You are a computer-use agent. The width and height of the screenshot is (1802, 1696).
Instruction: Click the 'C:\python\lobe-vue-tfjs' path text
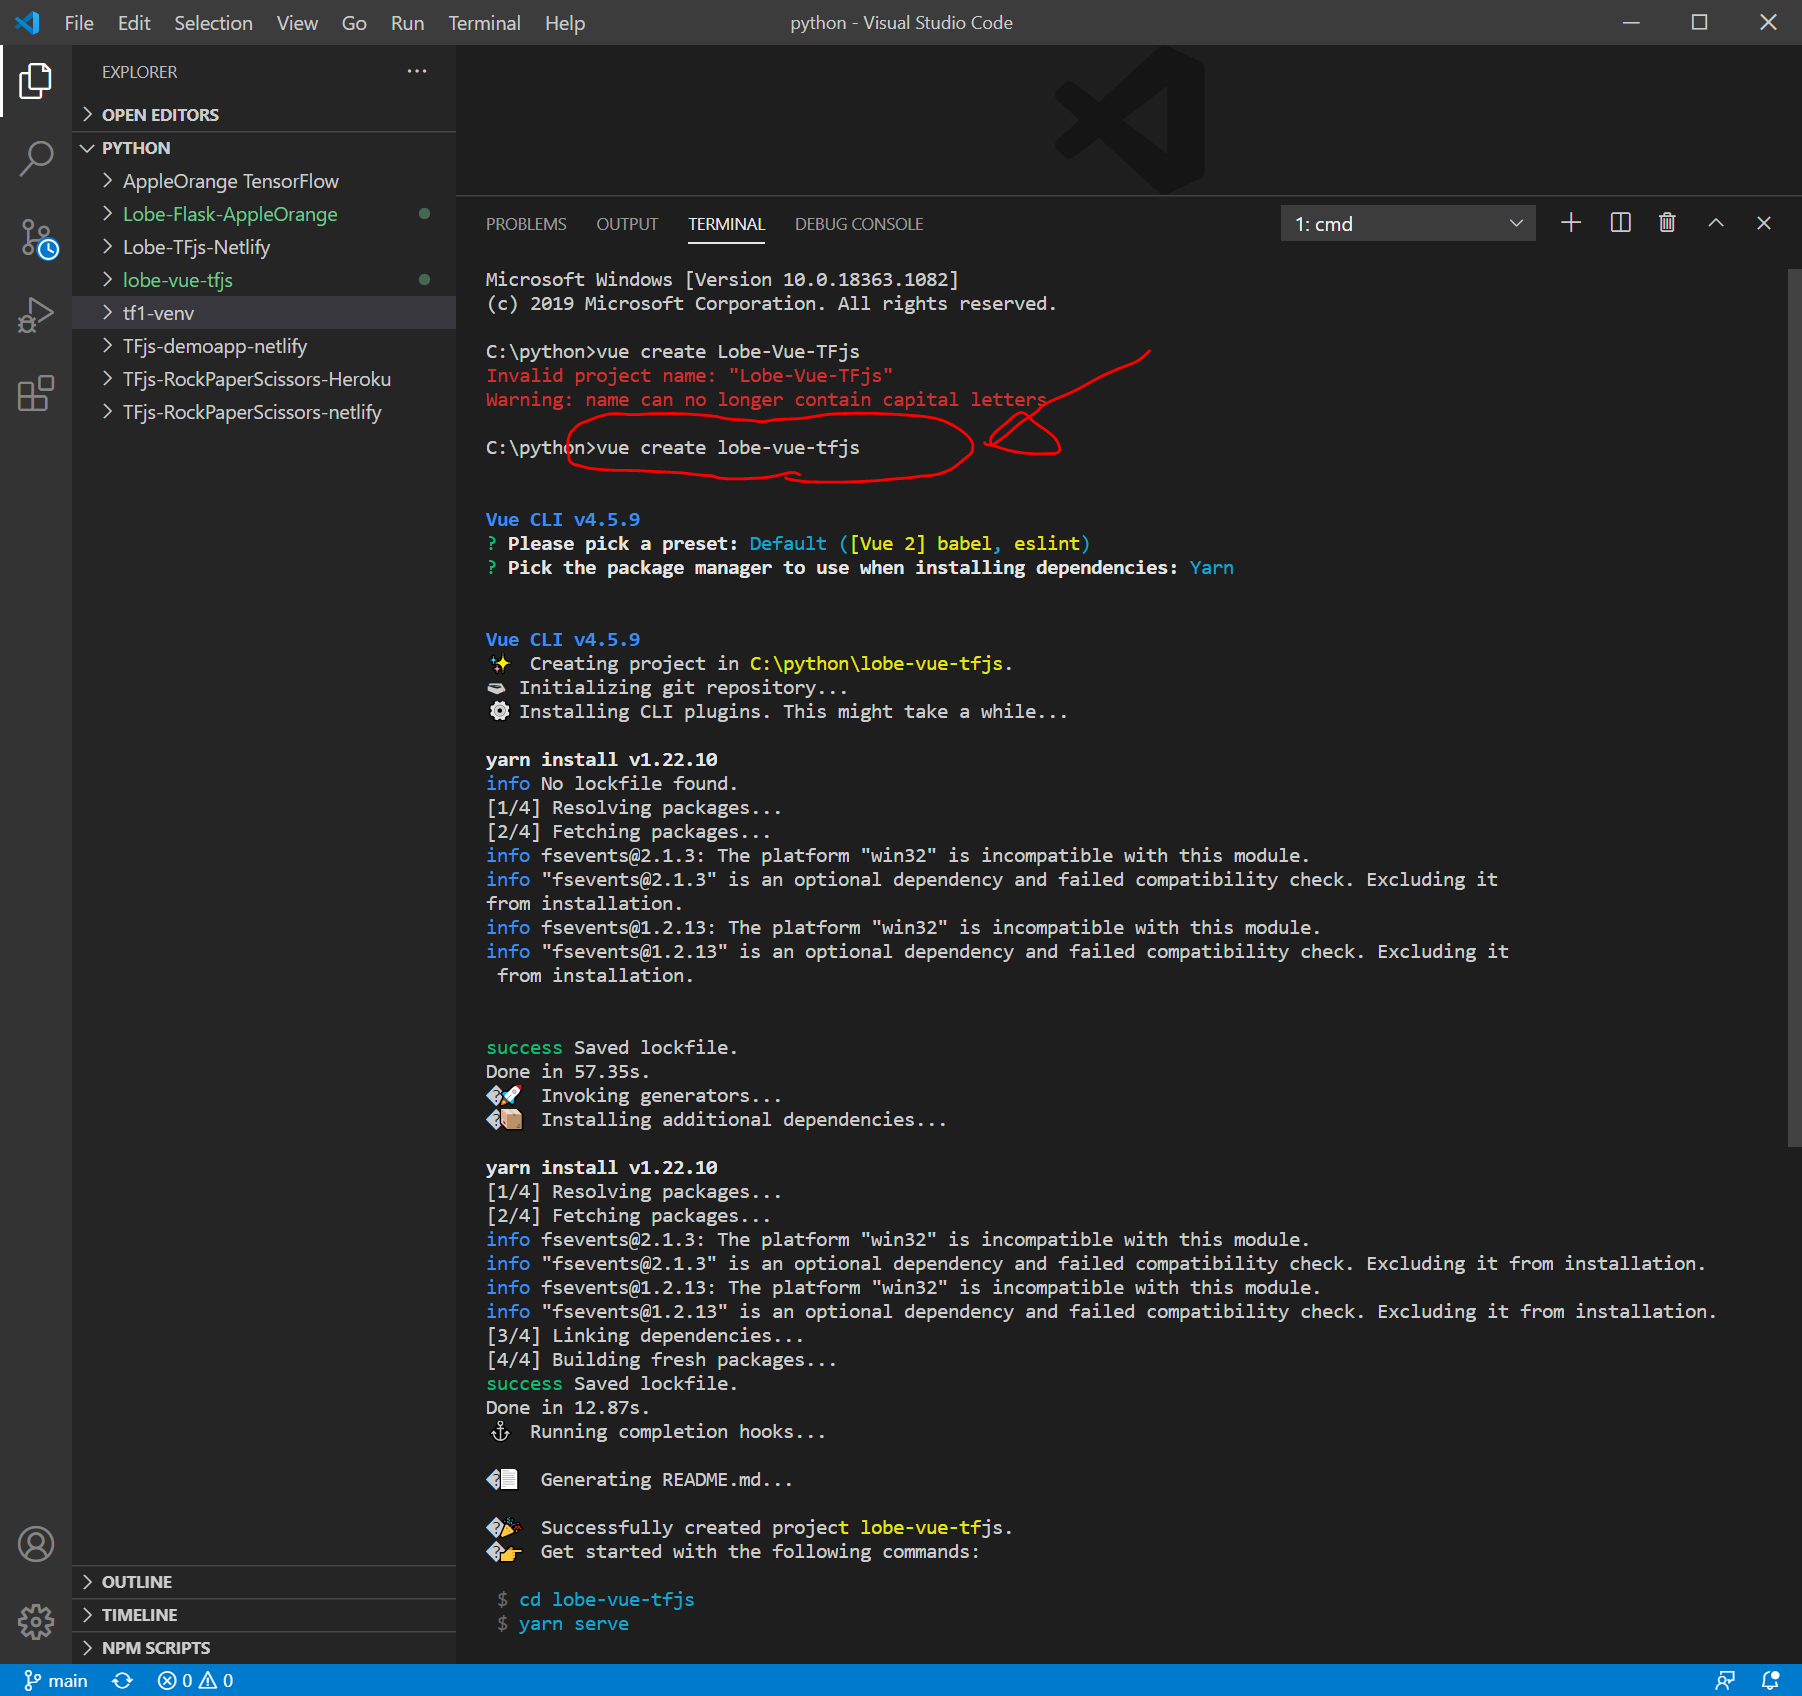(x=876, y=664)
